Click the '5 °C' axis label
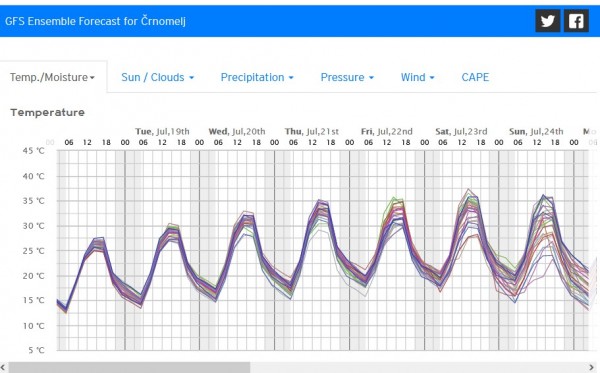This screenshot has height=373, width=600. pos(36,350)
